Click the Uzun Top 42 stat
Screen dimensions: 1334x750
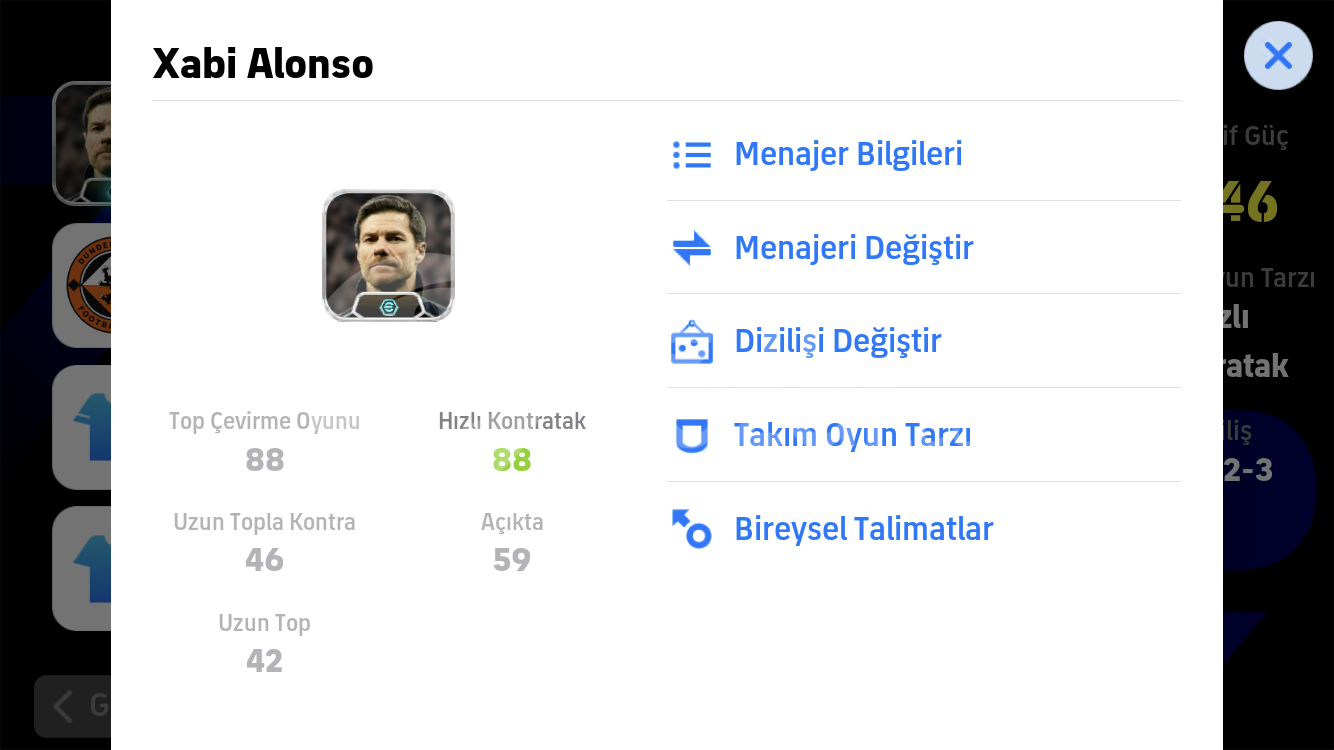tap(264, 642)
